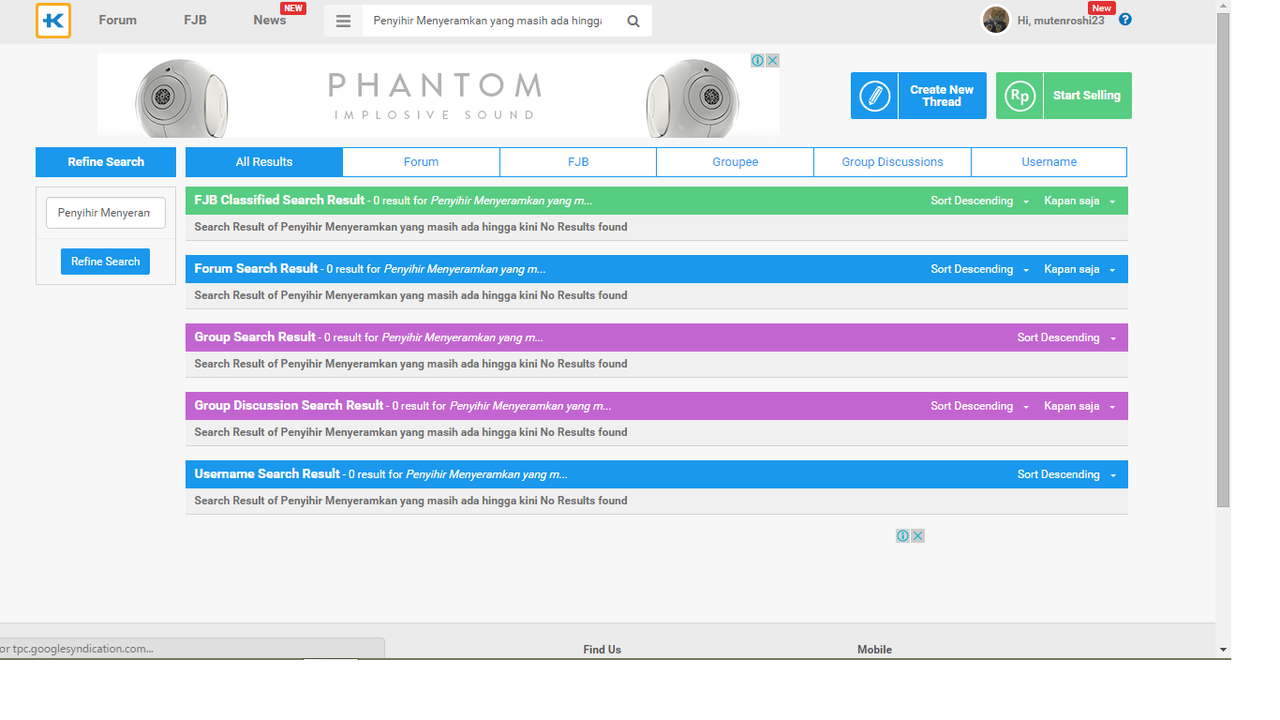Click the pencil icon on Create New Thread
The height and width of the screenshot is (720, 1280).
[x=875, y=96]
